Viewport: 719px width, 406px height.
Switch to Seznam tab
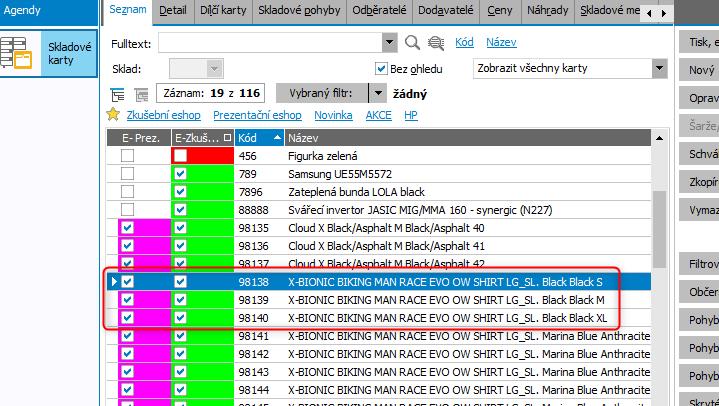click(x=128, y=10)
